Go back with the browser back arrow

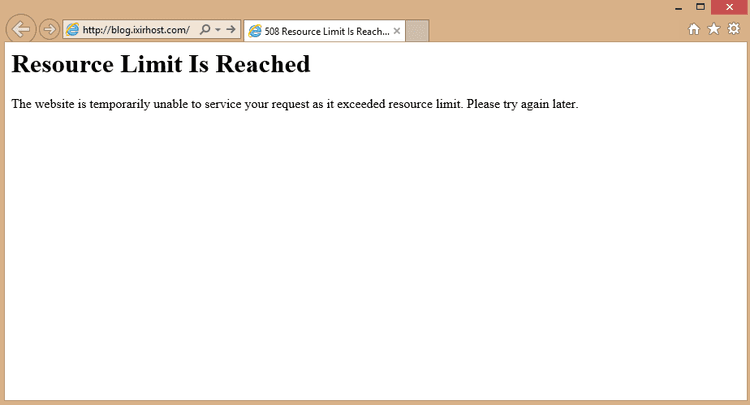(21, 29)
